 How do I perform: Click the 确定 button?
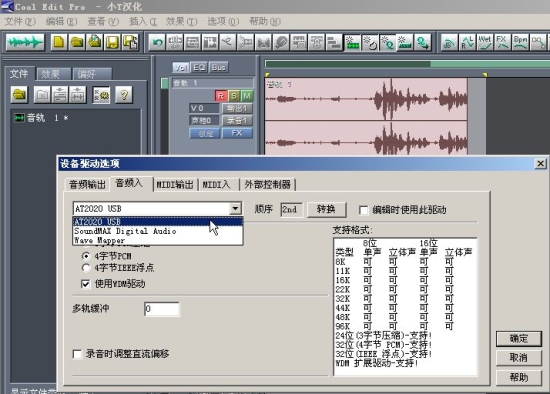519,339
